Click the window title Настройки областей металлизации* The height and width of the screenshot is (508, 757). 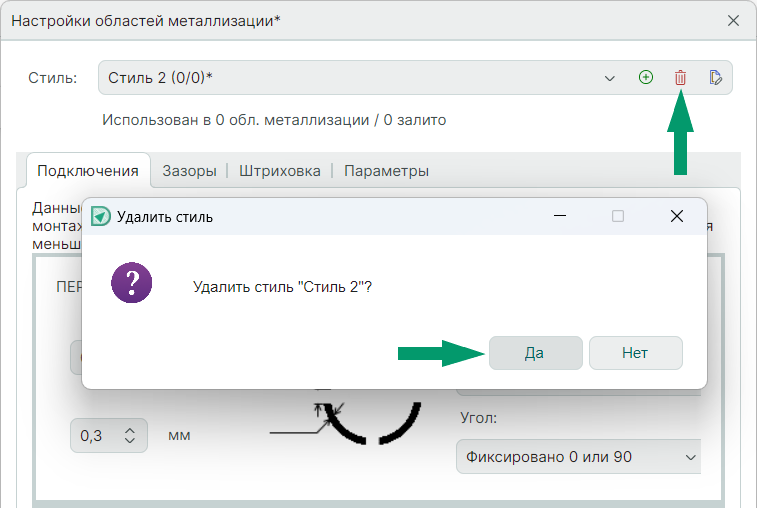point(146,21)
